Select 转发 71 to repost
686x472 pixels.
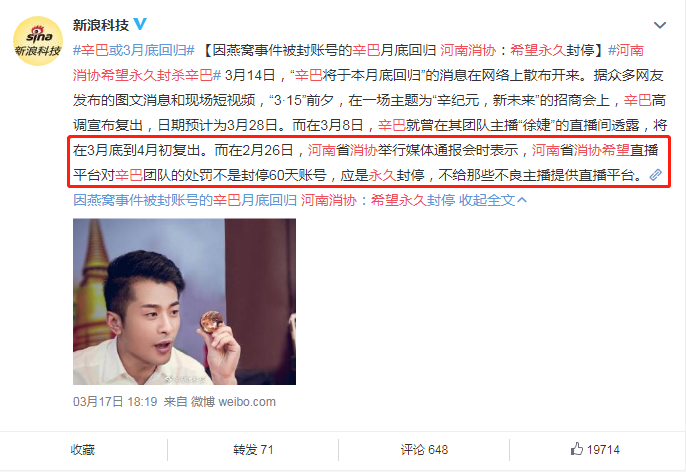(253, 450)
